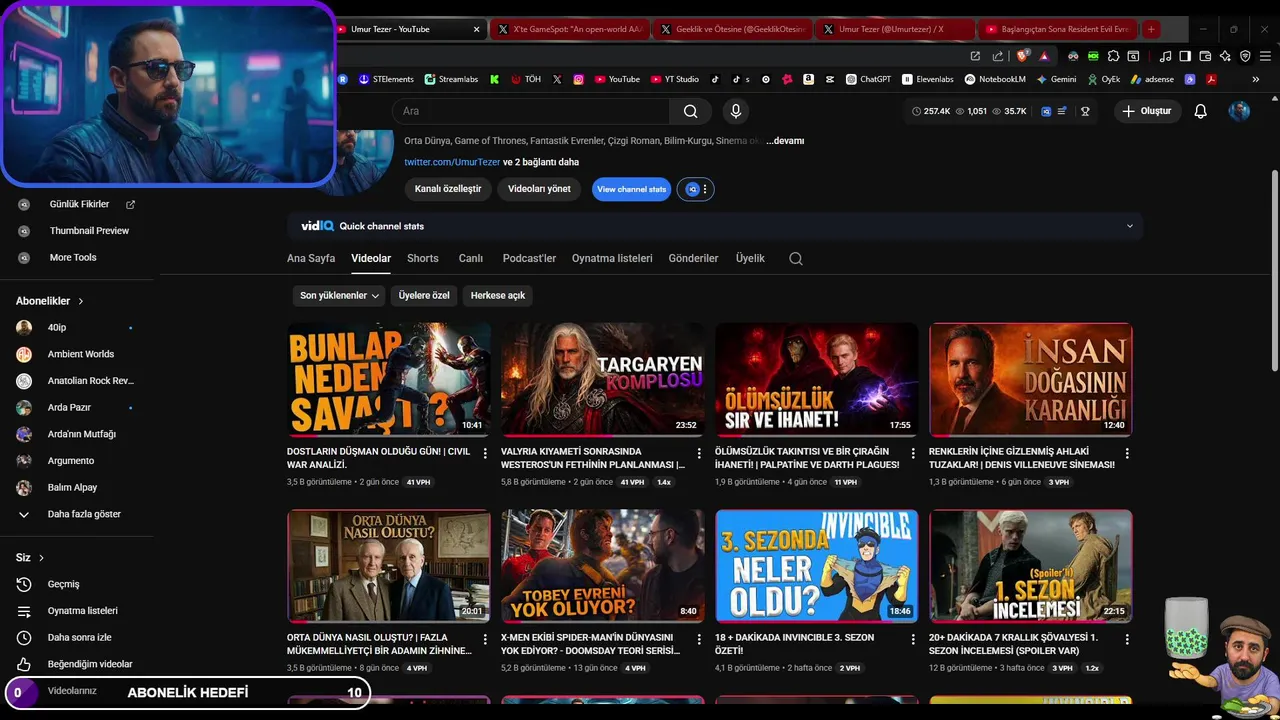Viewport: 1280px width, 720px height.
Task: Open account avatar menu
Action: coord(1239,111)
